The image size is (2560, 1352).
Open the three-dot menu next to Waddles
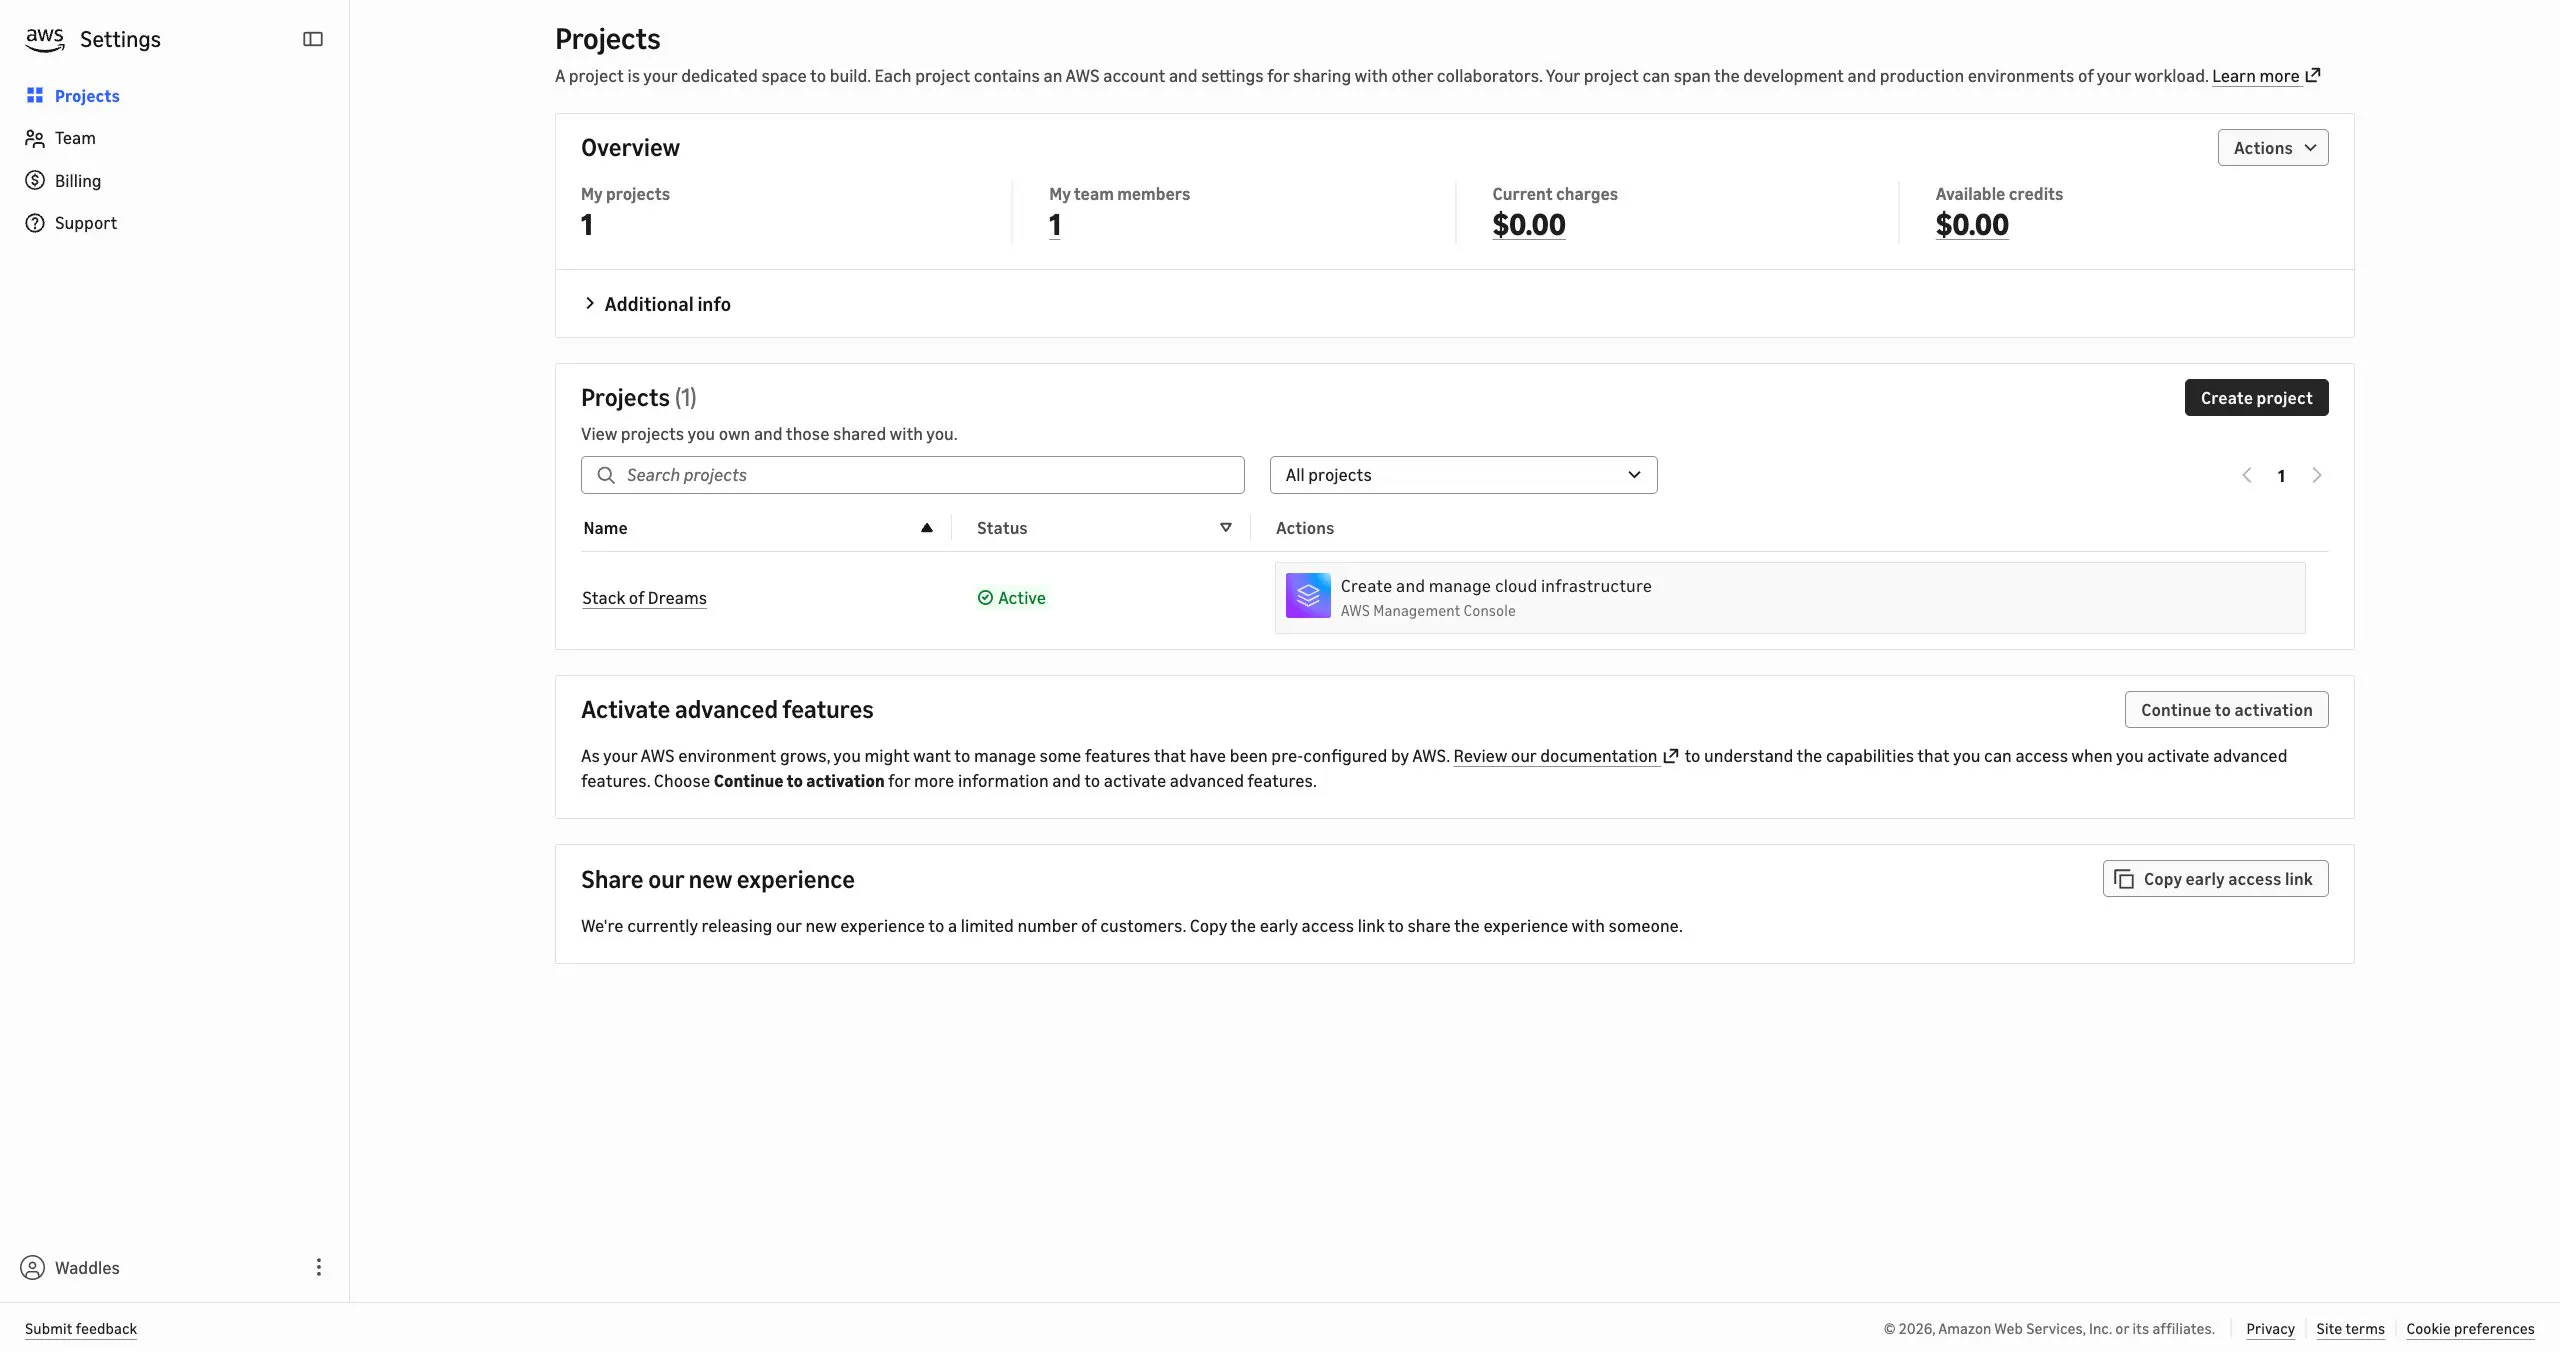[319, 1267]
